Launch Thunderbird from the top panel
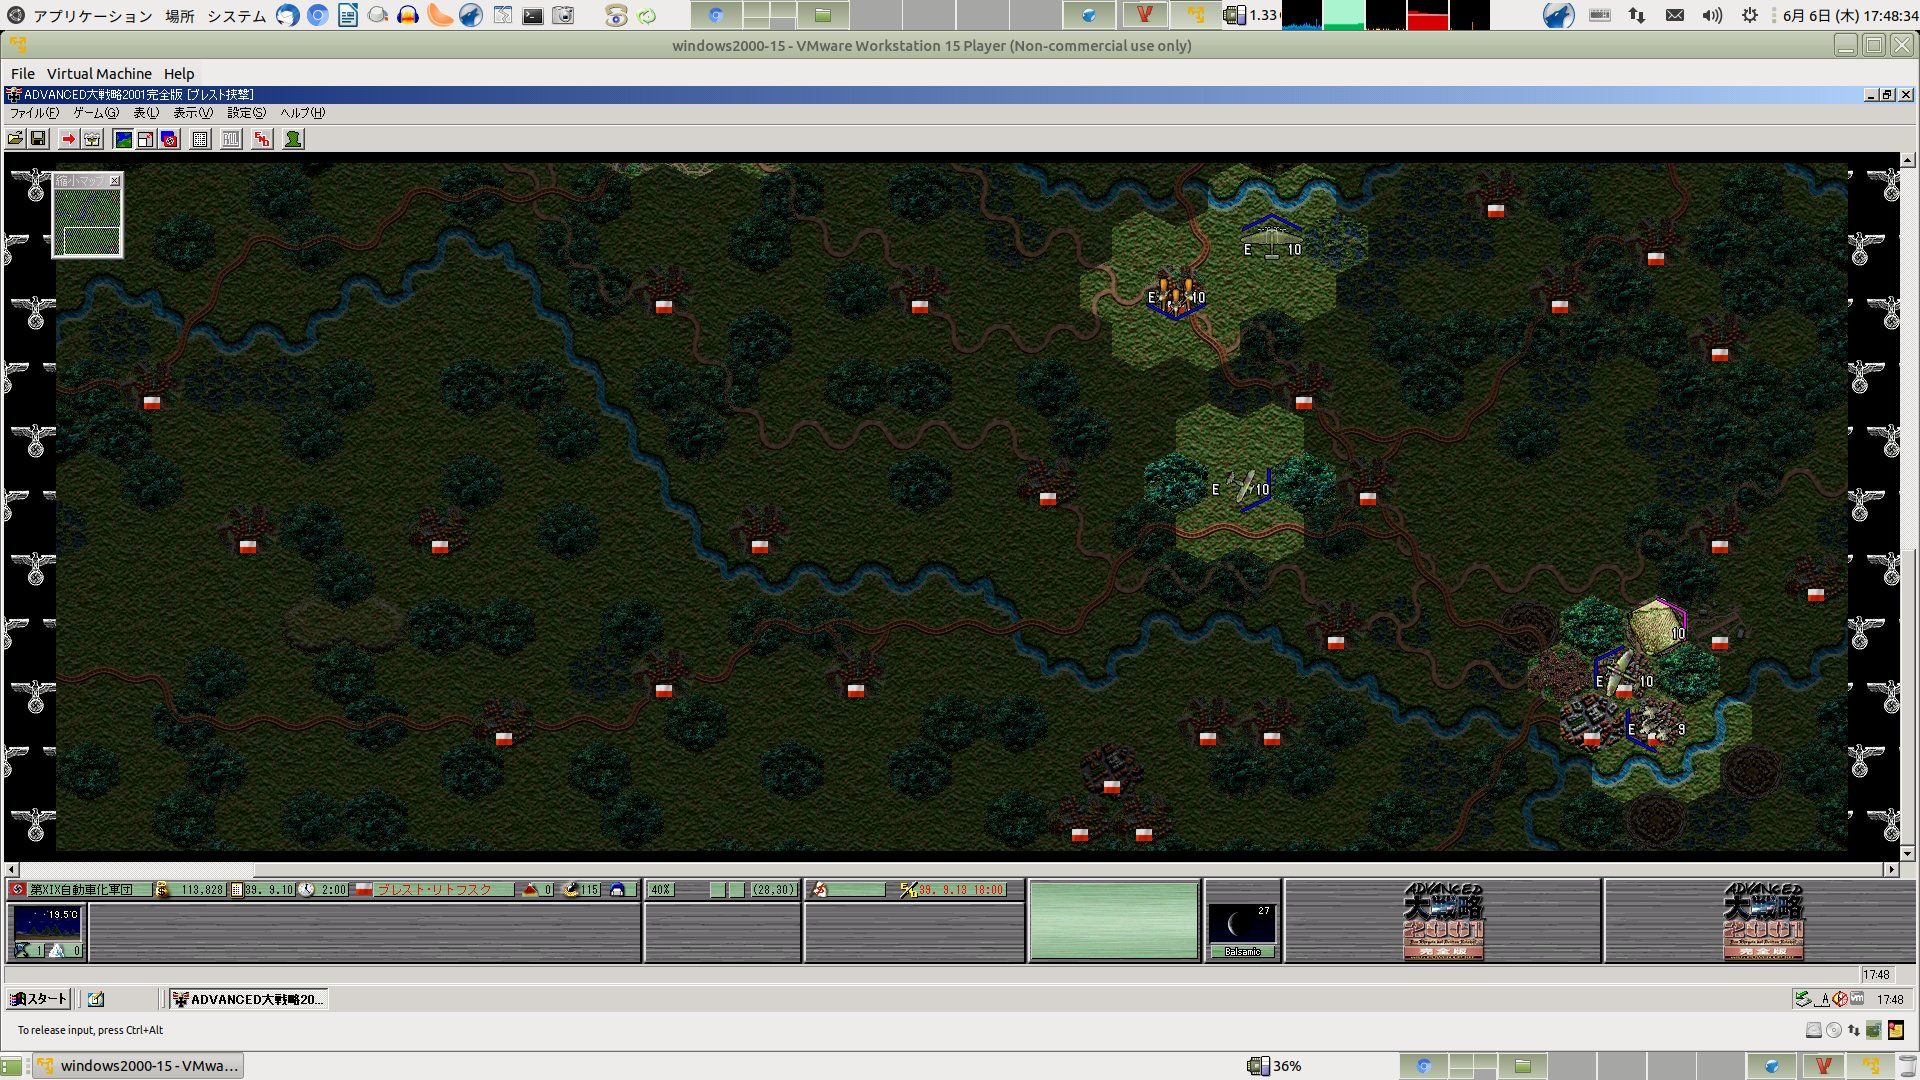Image resolution: width=1920 pixels, height=1080 pixels. click(x=288, y=15)
